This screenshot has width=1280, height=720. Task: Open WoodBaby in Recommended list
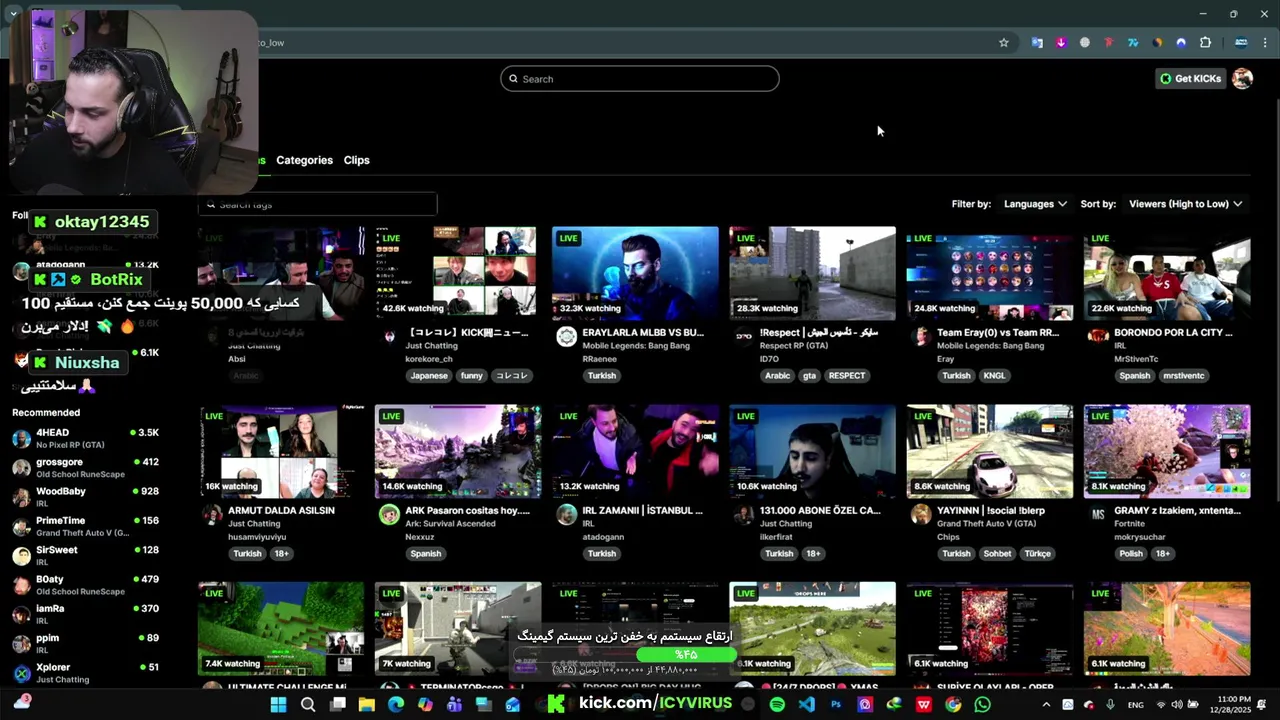pos(85,496)
